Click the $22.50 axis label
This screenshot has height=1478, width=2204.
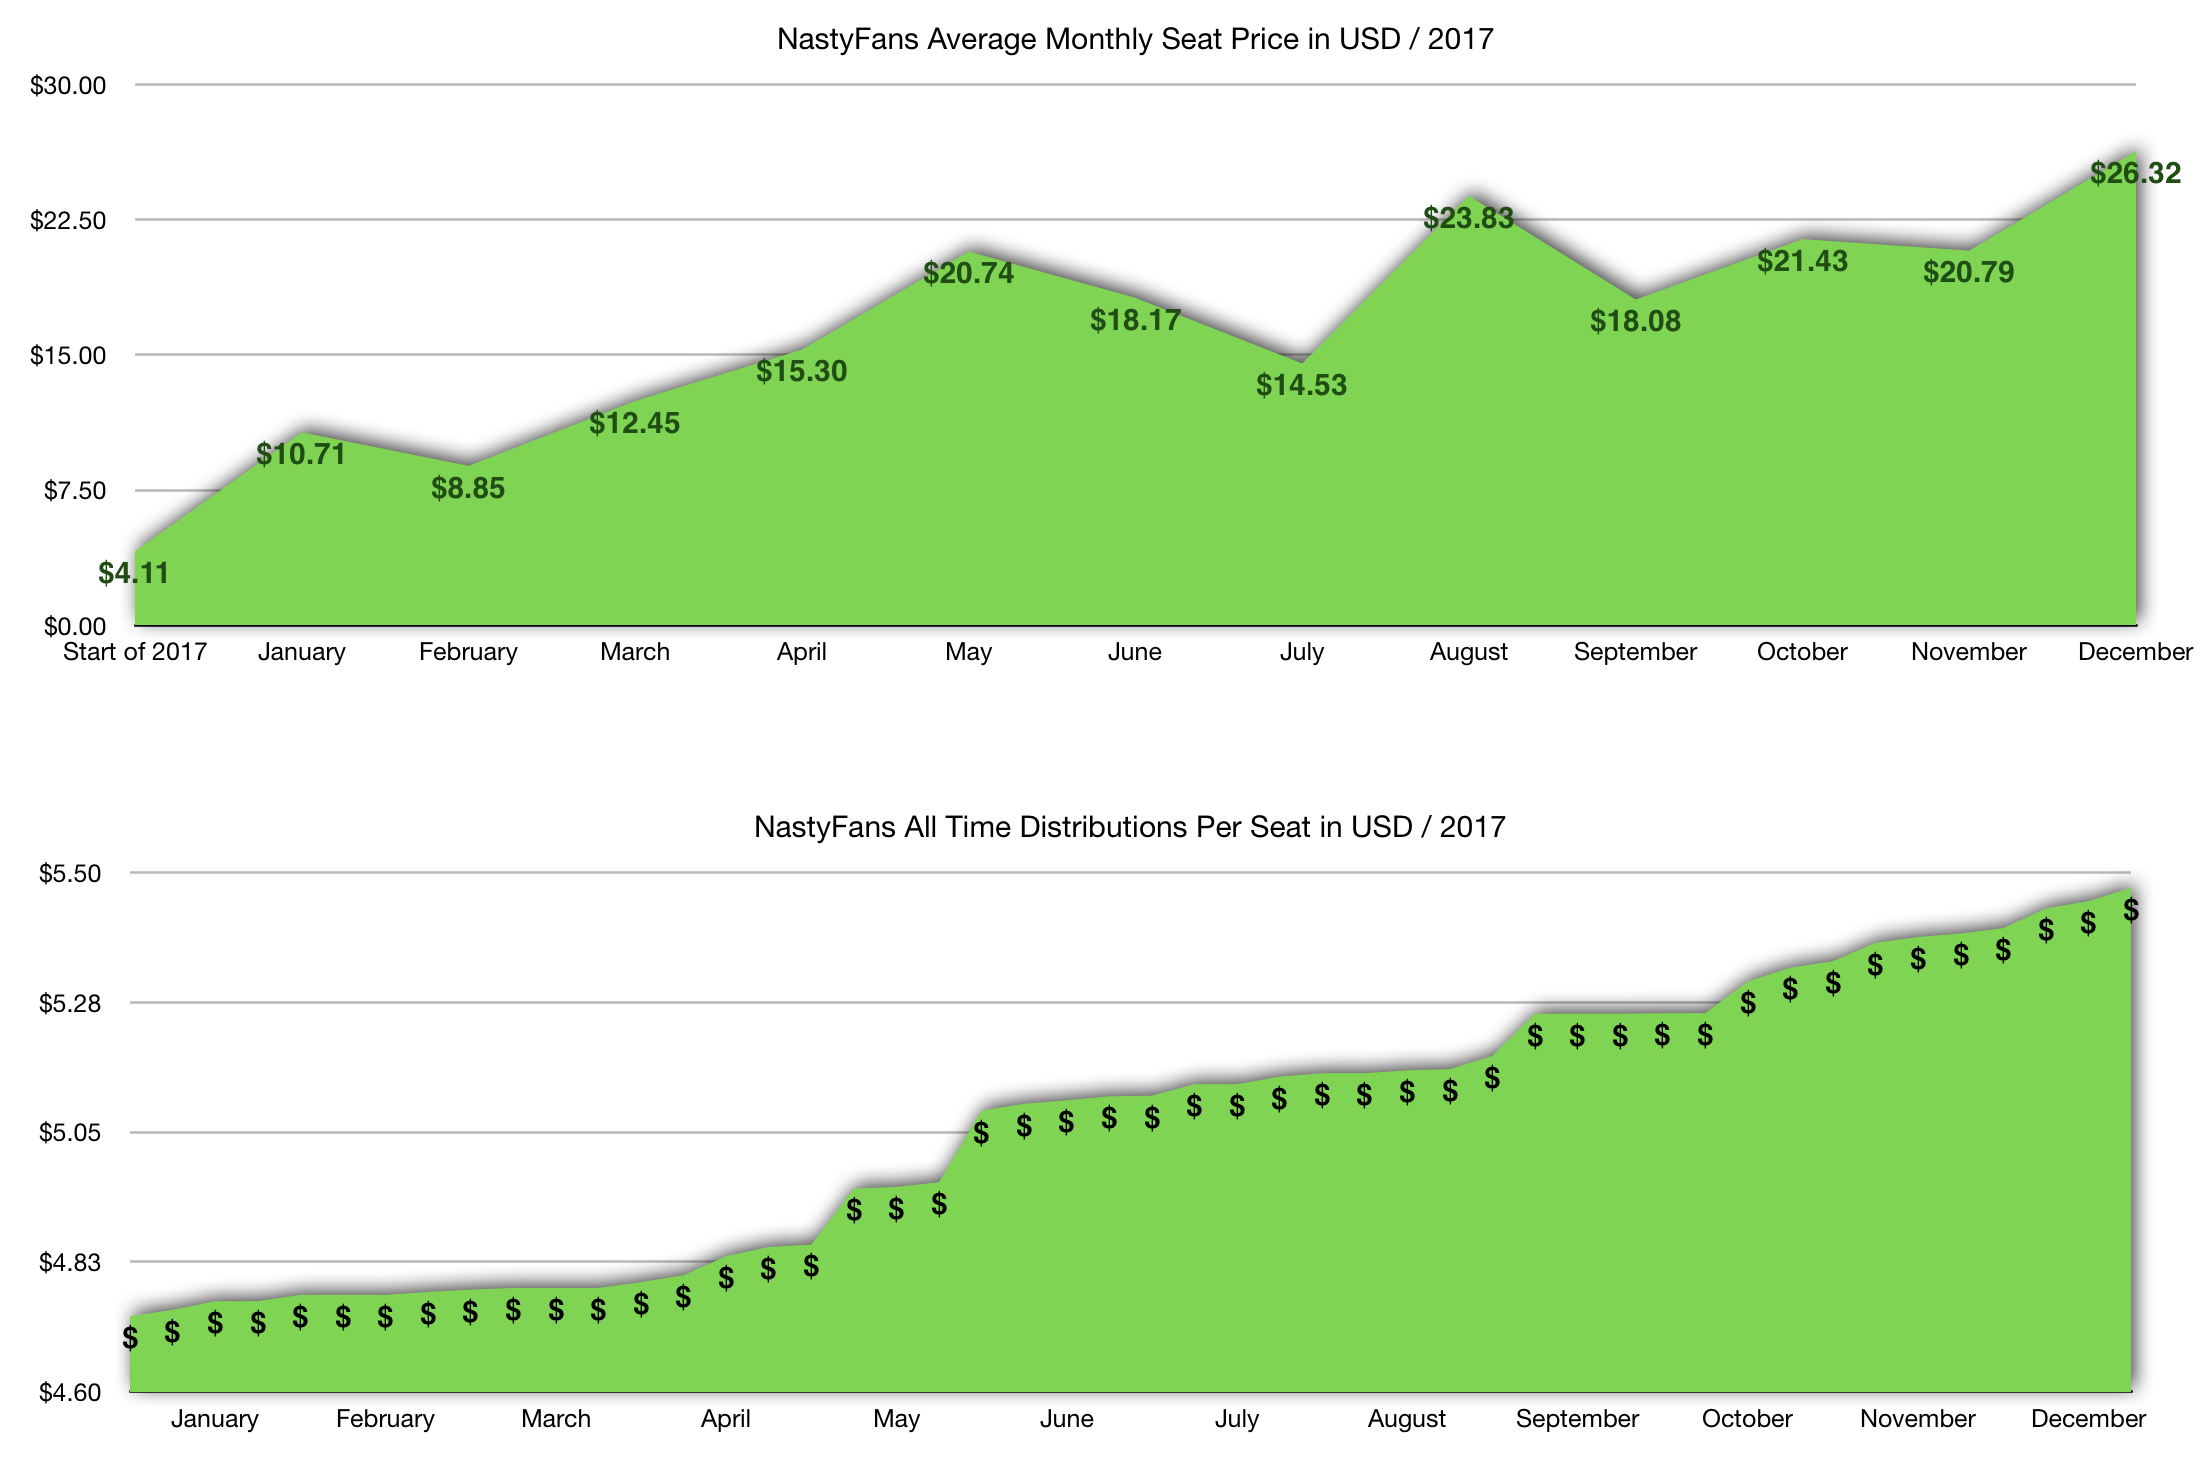pos(68,220)
